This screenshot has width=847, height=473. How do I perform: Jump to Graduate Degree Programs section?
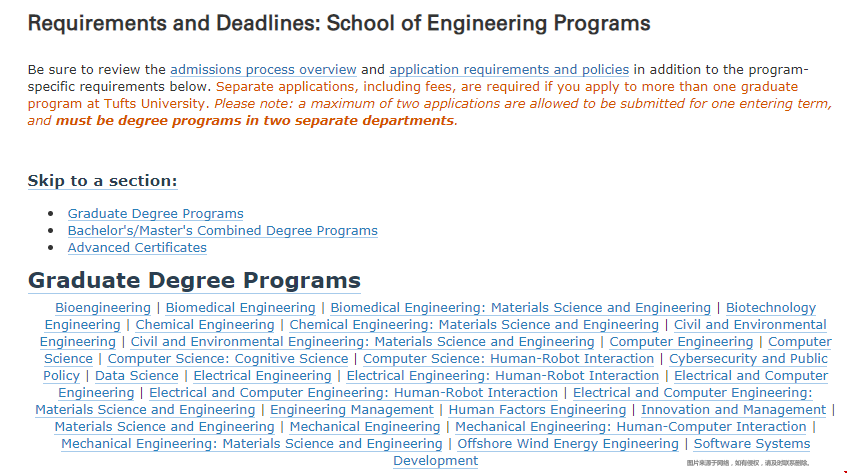coord(156,214)
